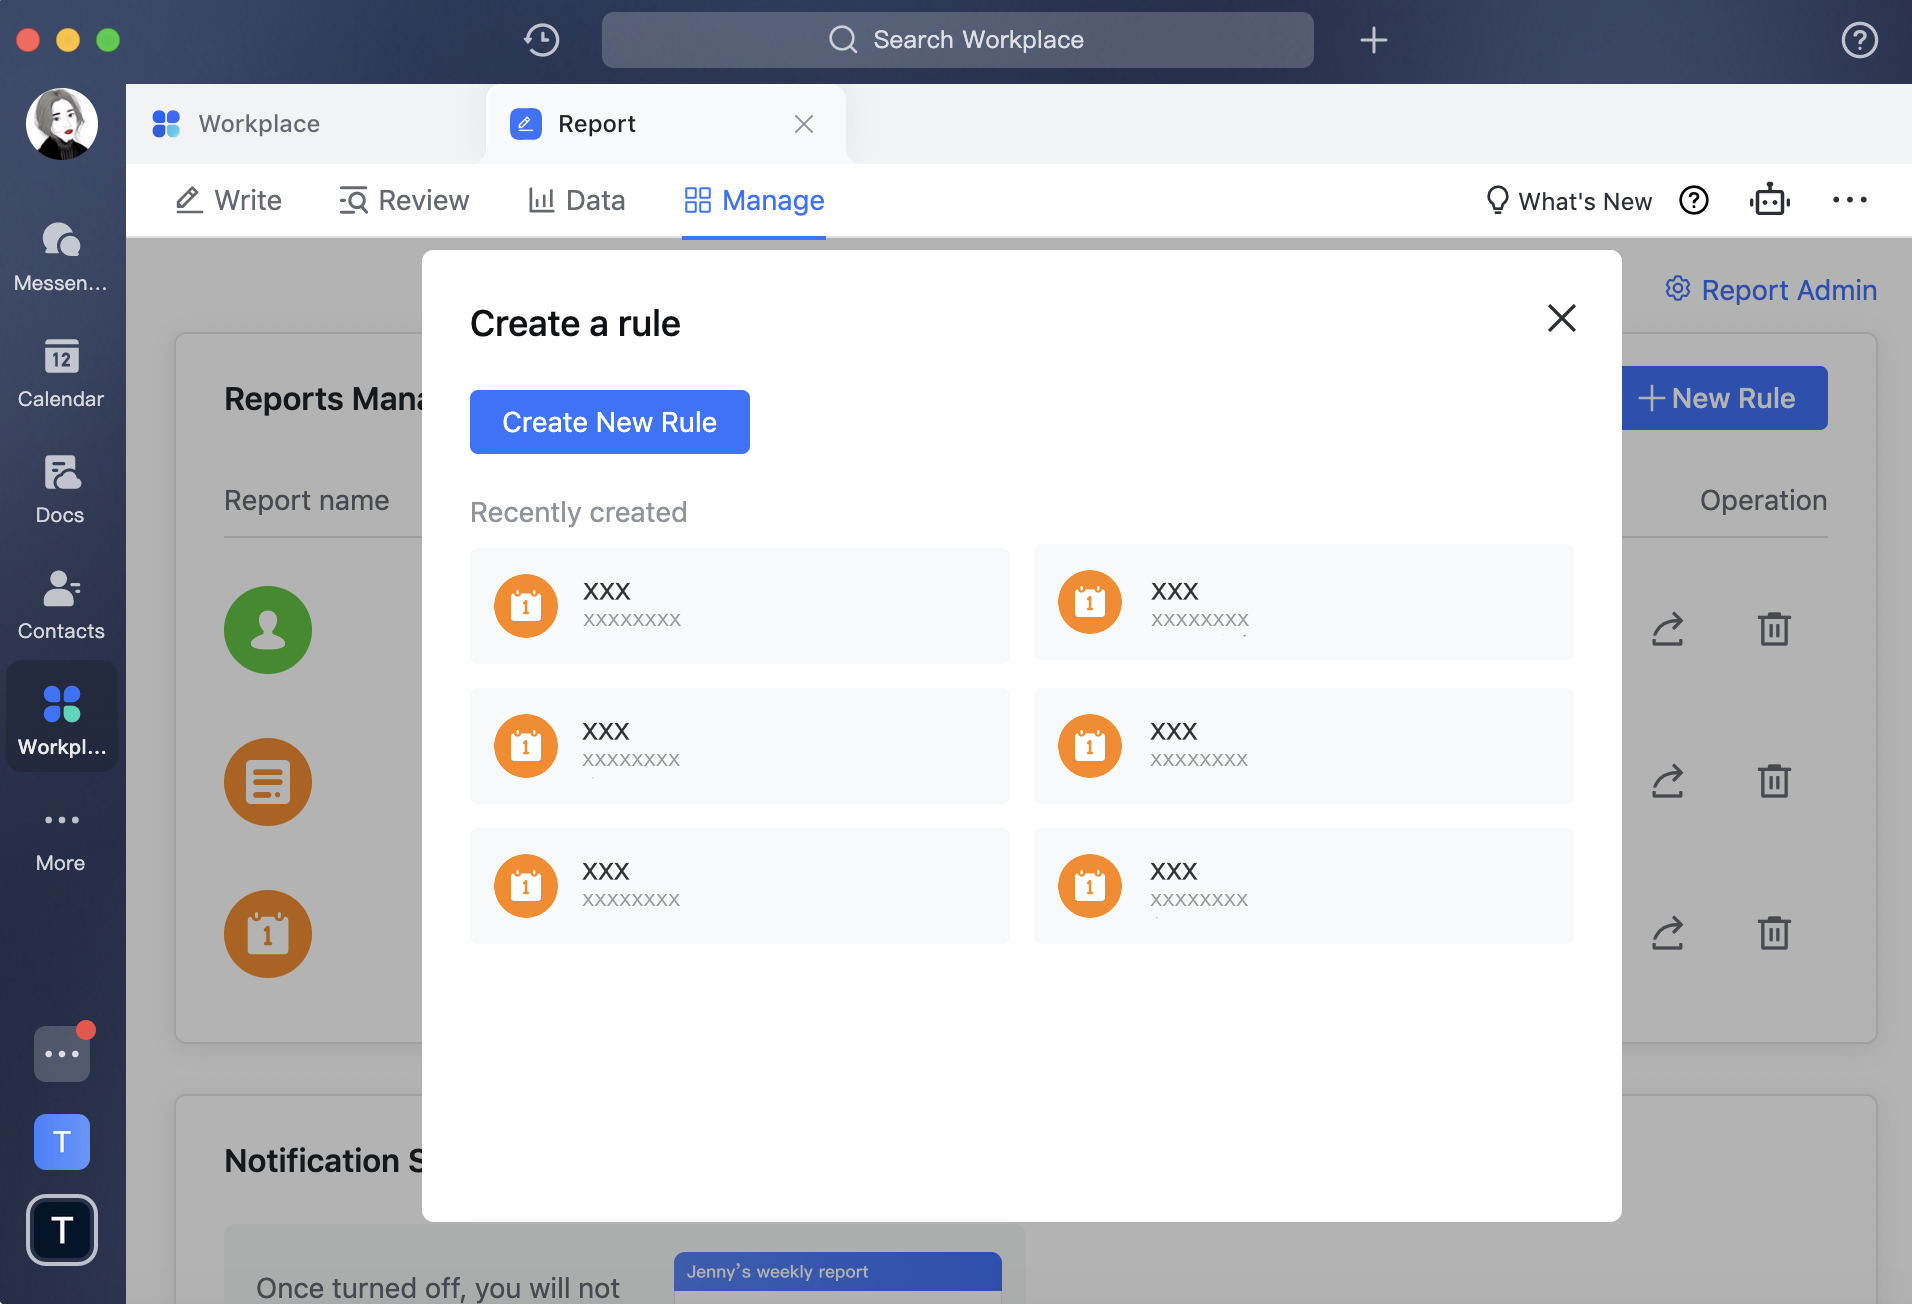The width and height of the screenshot is (1912, 1304).
Task: Click the history clock icon in the title bar
Action: [x=541, y=40]
